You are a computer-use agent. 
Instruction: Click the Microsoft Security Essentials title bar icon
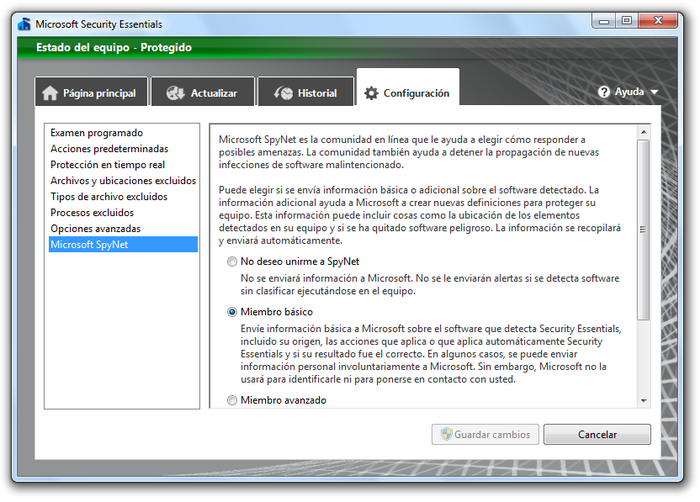click(x=24, y=24)
